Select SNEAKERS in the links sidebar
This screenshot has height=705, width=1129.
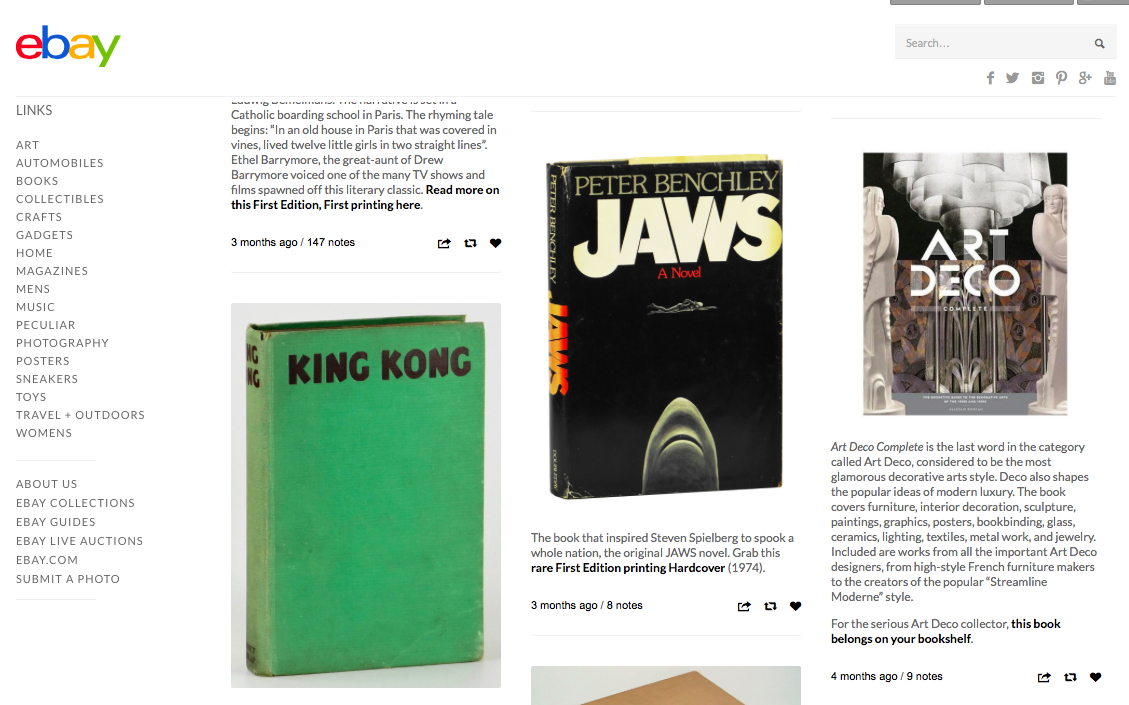(47, 379)
